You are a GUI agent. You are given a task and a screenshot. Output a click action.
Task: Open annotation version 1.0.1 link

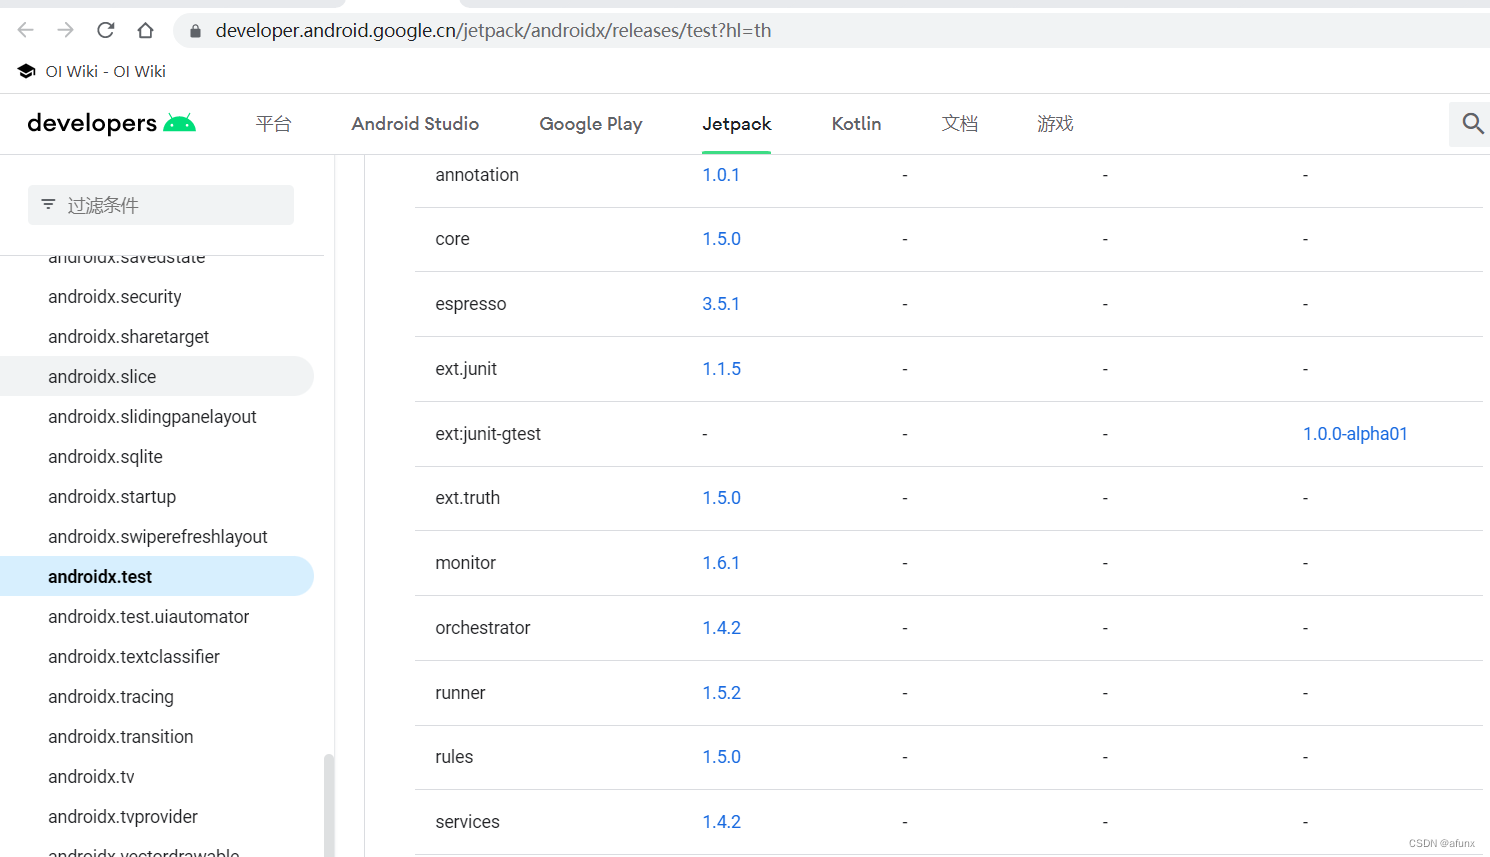[x=721, y=175]
